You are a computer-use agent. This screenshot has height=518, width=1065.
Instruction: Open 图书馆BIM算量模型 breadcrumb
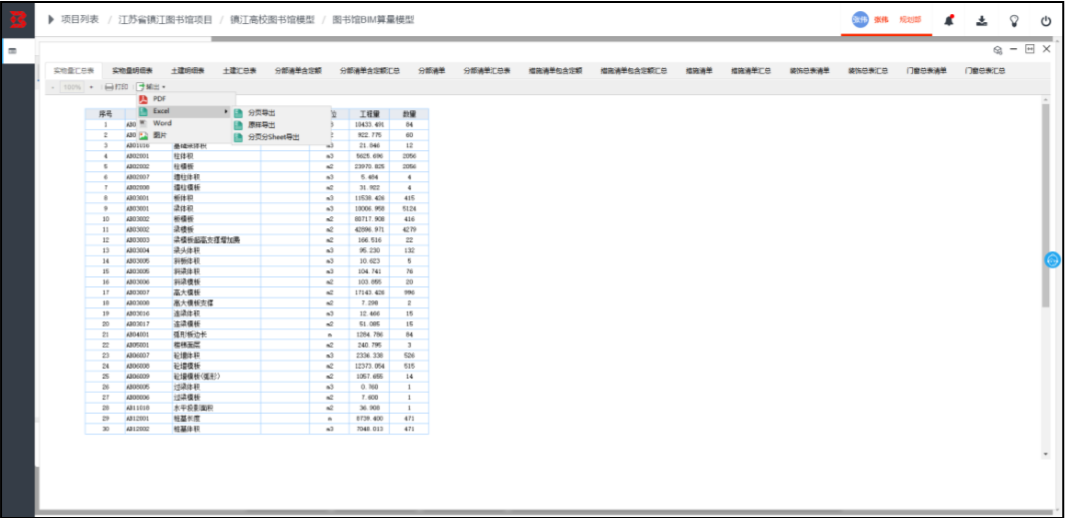point(373,20)
